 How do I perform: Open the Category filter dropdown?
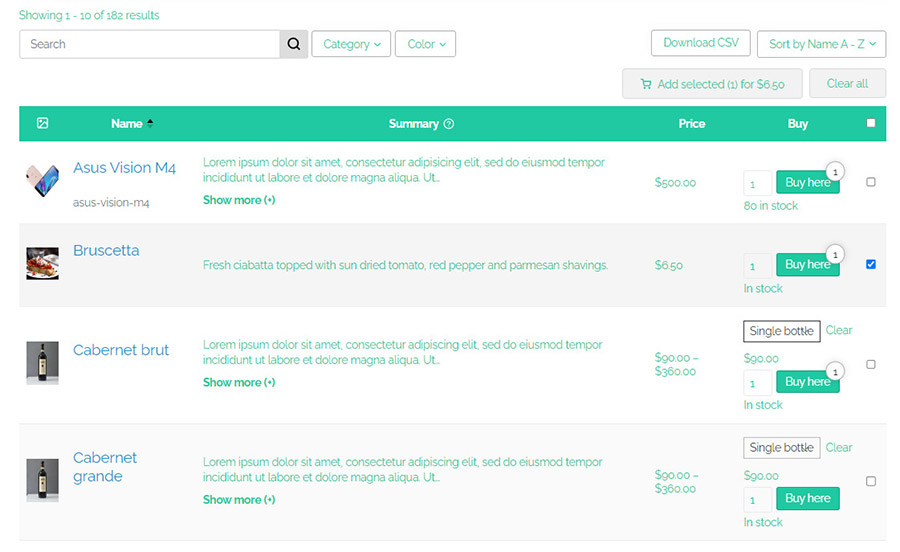351,44
